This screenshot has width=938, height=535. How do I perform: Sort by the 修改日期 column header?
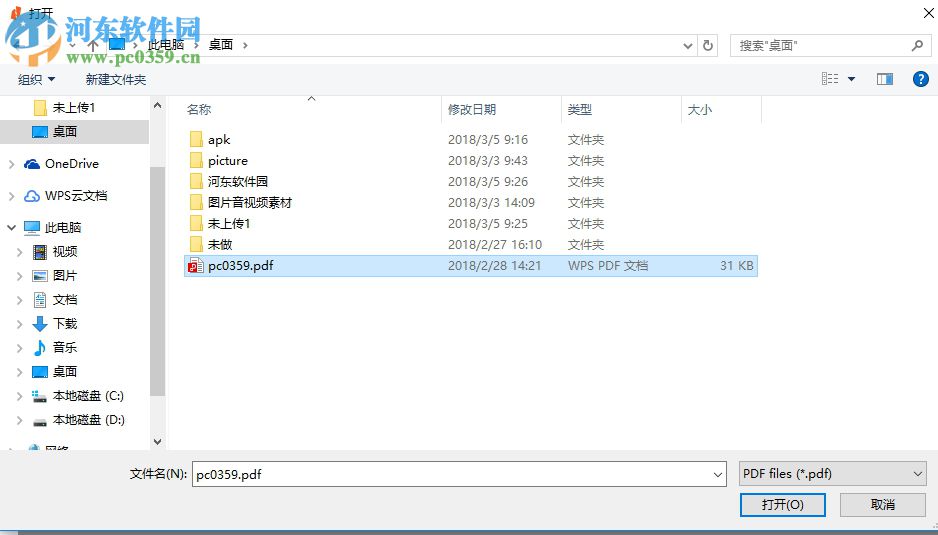click(x=501, y=110)
